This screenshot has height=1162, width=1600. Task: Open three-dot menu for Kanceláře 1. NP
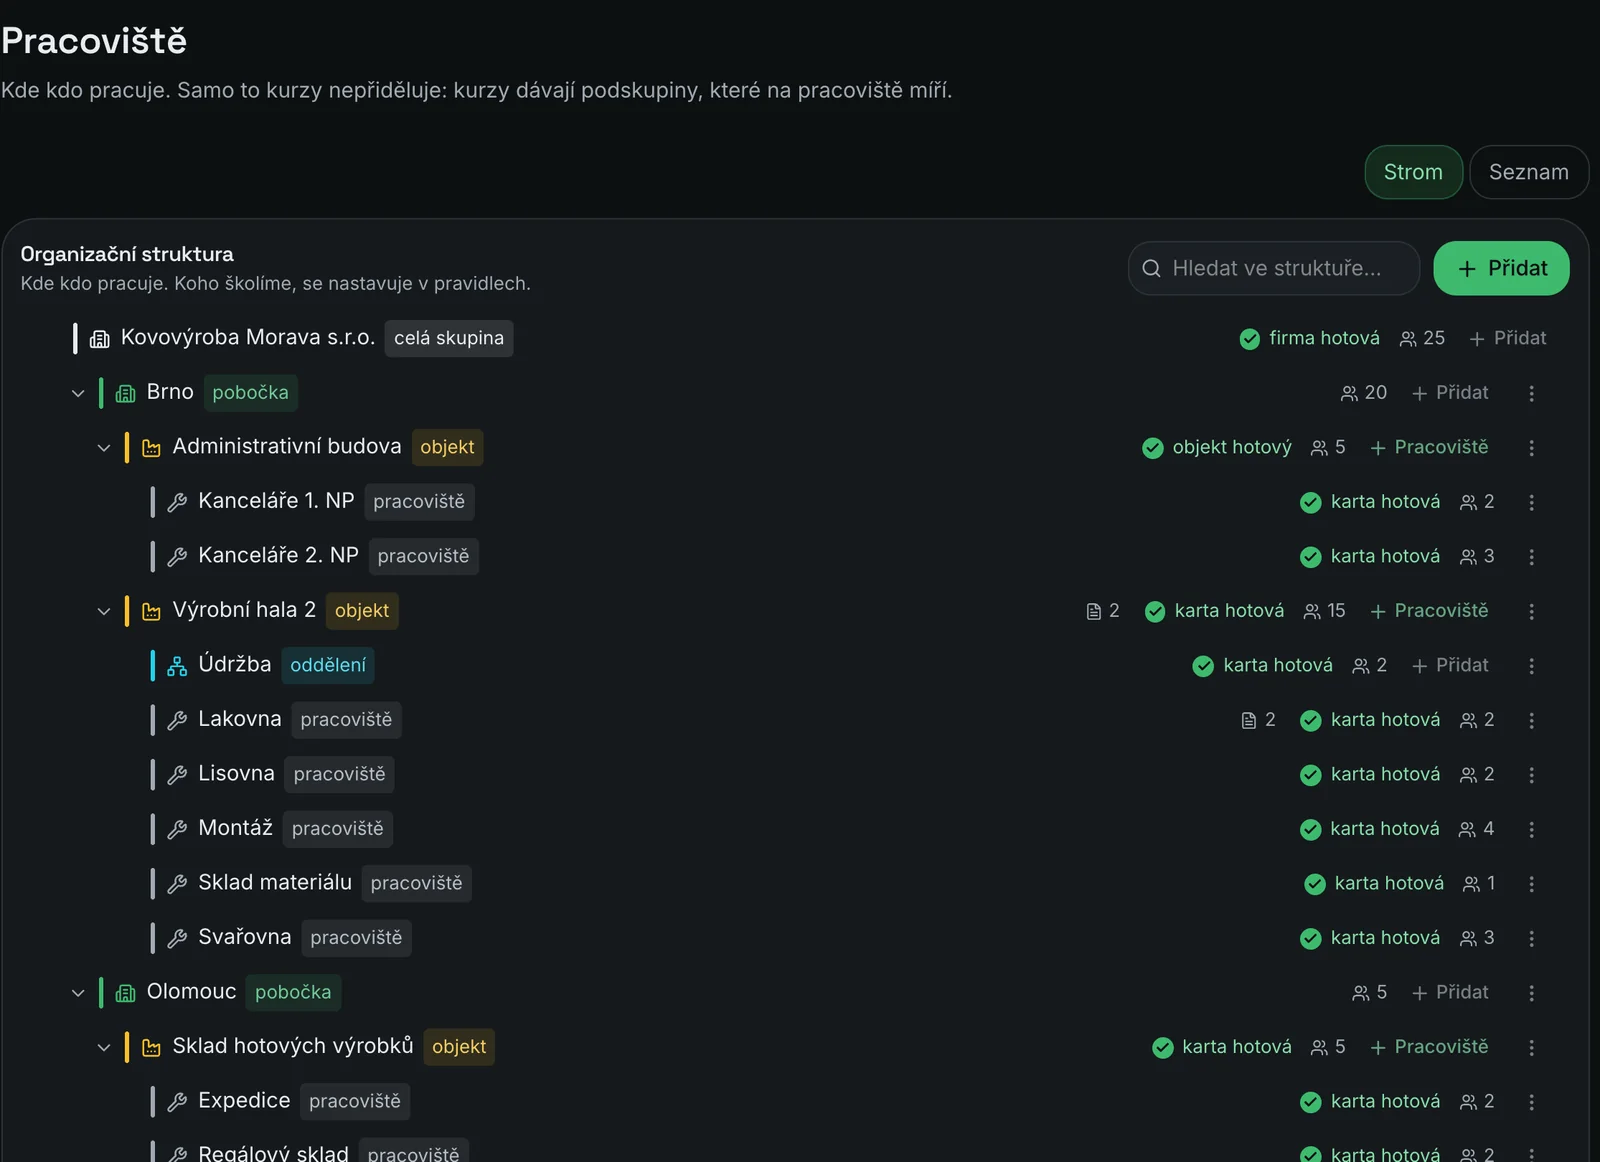click(1531, 502)
